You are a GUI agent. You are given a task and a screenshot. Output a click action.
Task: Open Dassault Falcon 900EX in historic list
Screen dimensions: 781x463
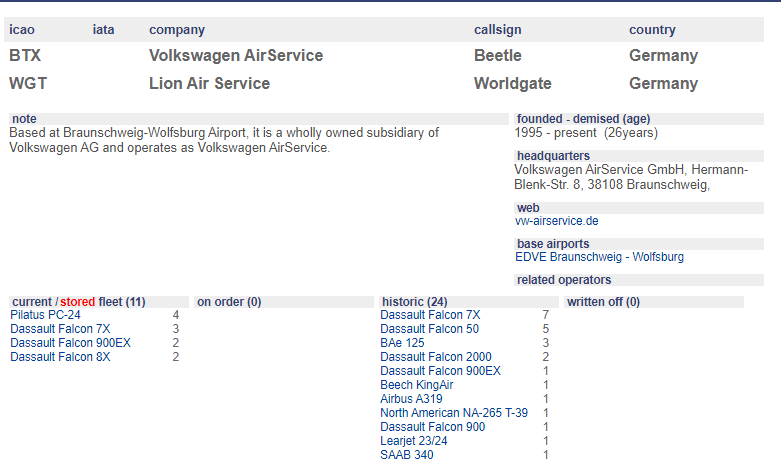[440, 370]
